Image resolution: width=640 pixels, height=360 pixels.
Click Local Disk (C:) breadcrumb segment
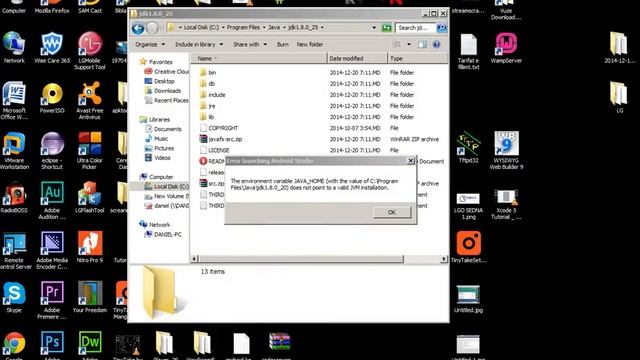(201, 27)
